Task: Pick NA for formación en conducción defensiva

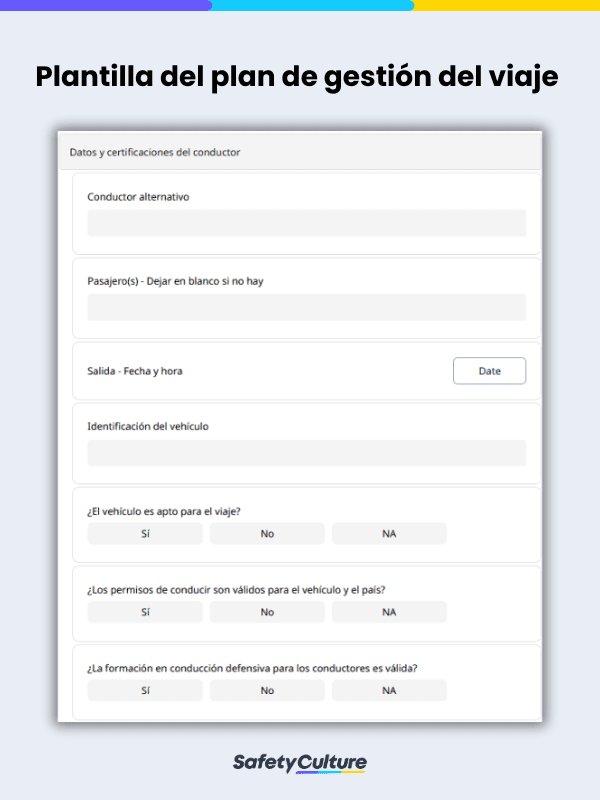Action: click(388, 690)
